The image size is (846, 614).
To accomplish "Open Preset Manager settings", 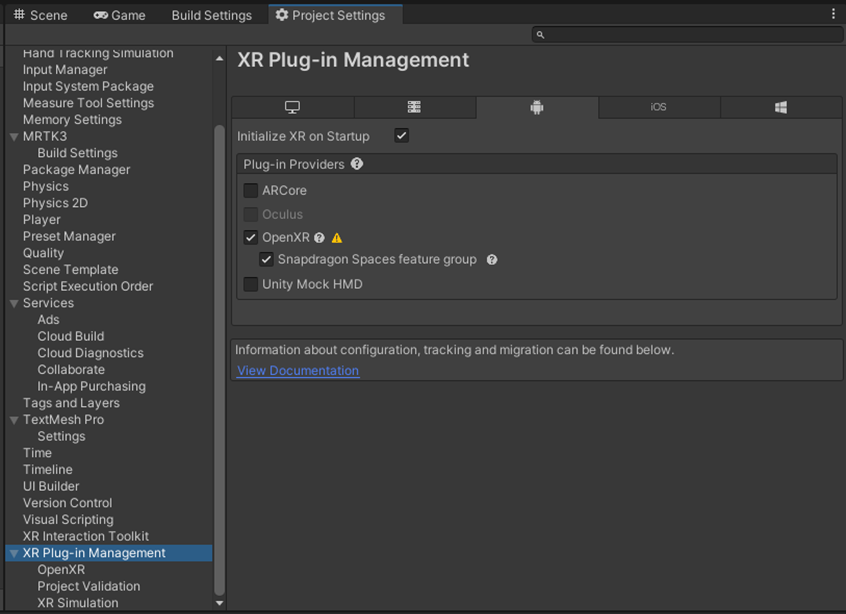I will click(69, 236).
